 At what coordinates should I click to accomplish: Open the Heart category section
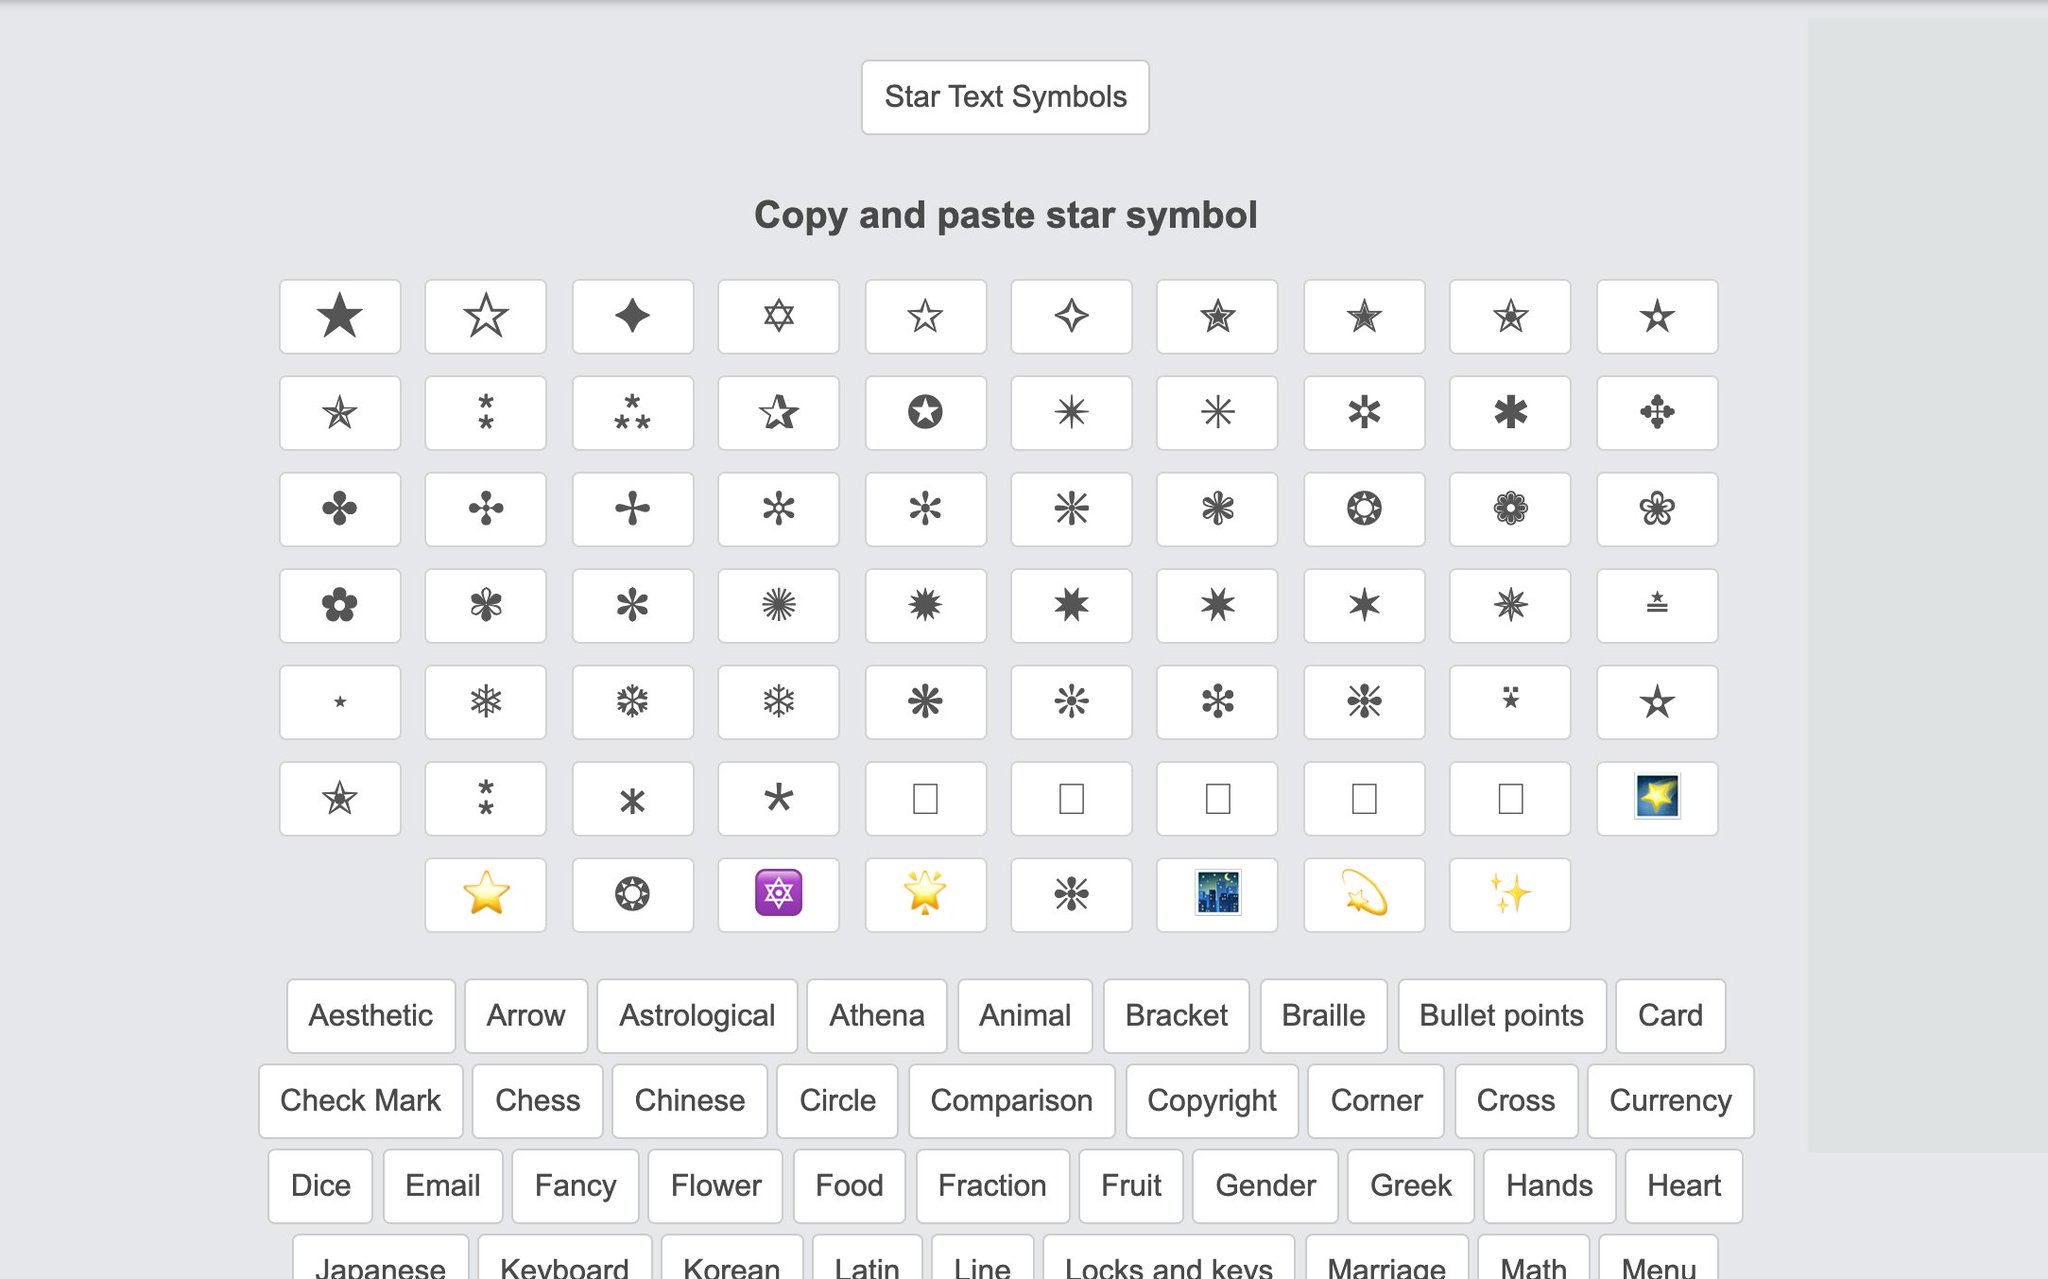coord(1684,1185)
